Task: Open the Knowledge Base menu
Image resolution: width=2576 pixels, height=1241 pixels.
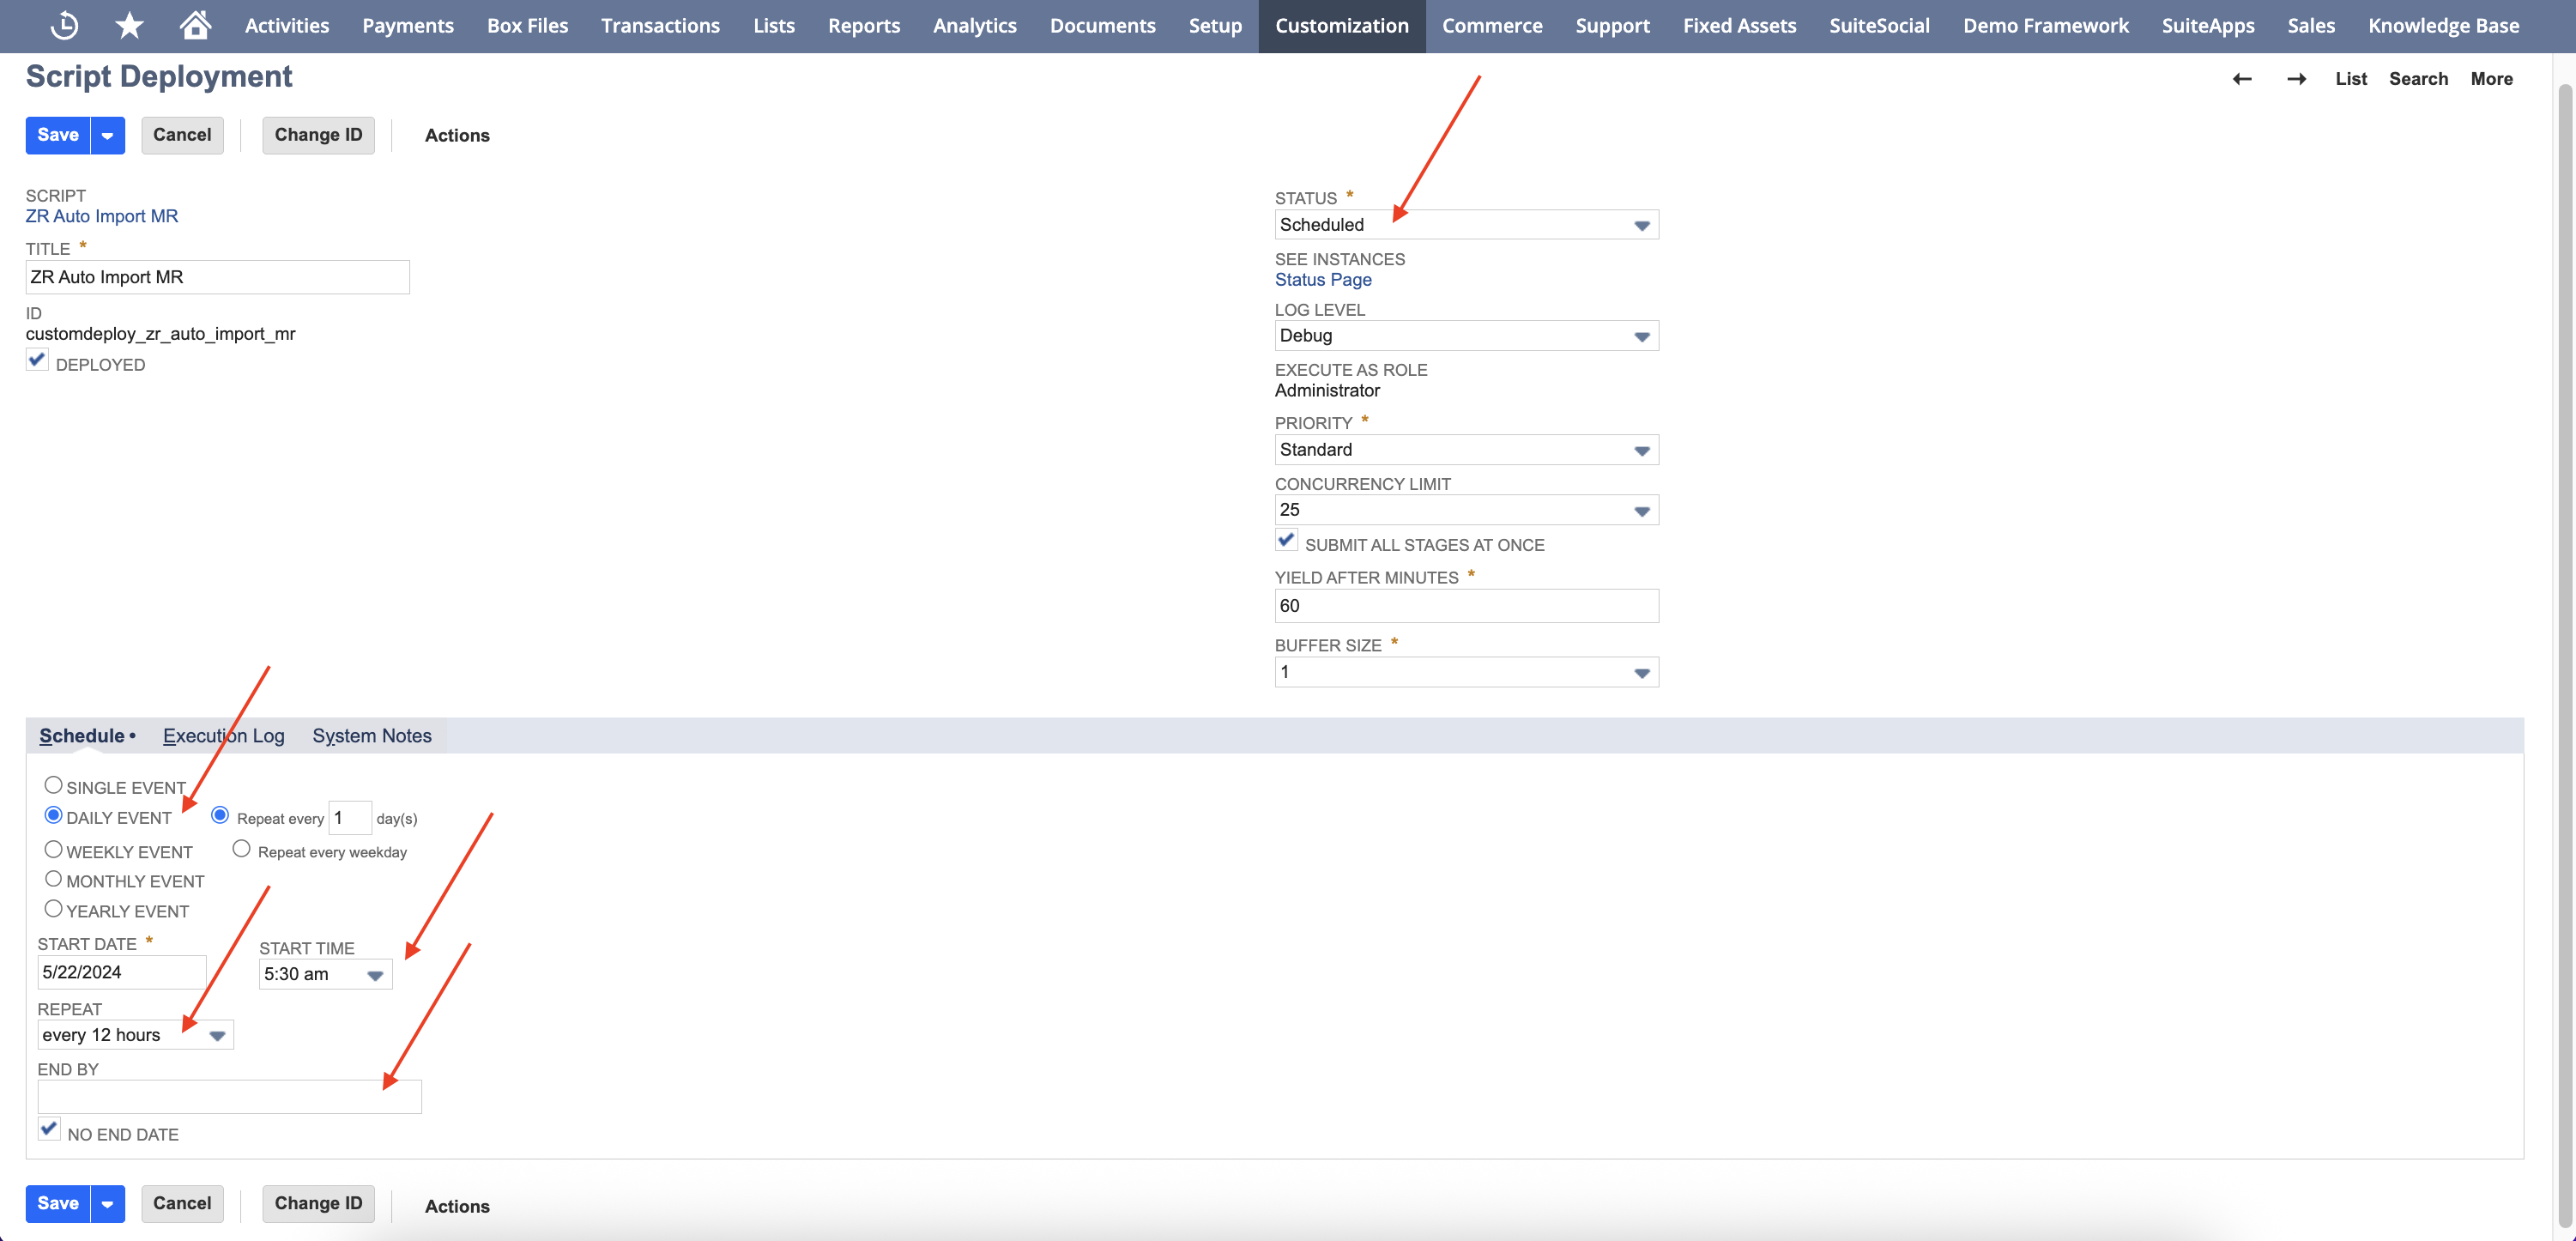Action: pyautogui.click(x=2443, y=26)
